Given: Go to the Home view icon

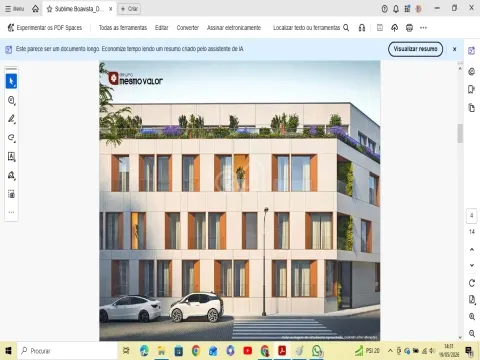Looking at the screenshot, I should 35,9.
